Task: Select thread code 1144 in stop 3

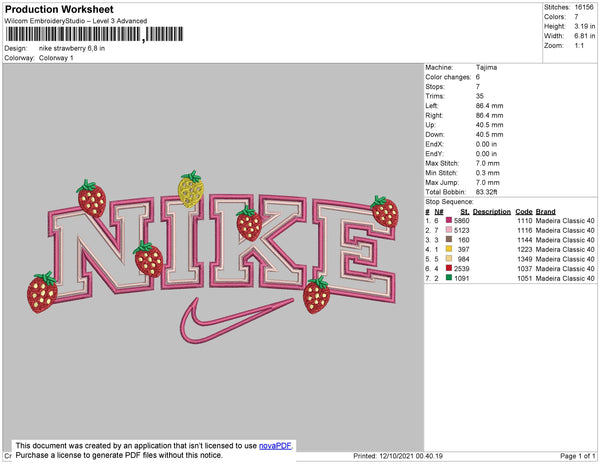Action: 525,240
